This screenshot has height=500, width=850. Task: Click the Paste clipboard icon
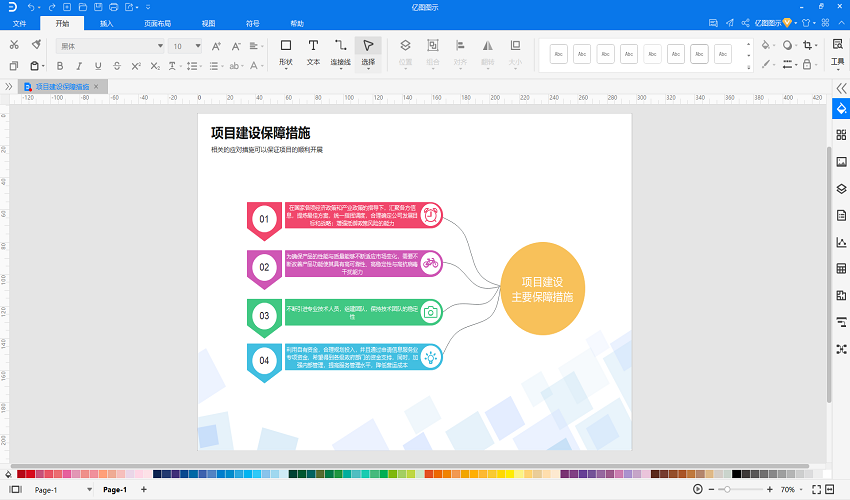click(35, 66)
